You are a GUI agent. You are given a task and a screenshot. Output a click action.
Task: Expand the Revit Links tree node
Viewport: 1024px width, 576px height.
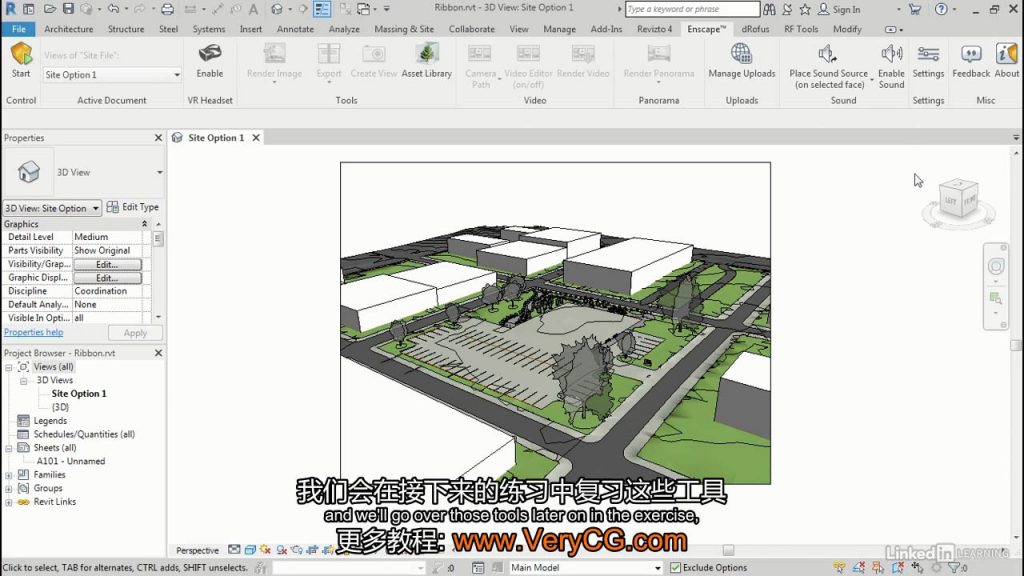(x=9, y=502)
